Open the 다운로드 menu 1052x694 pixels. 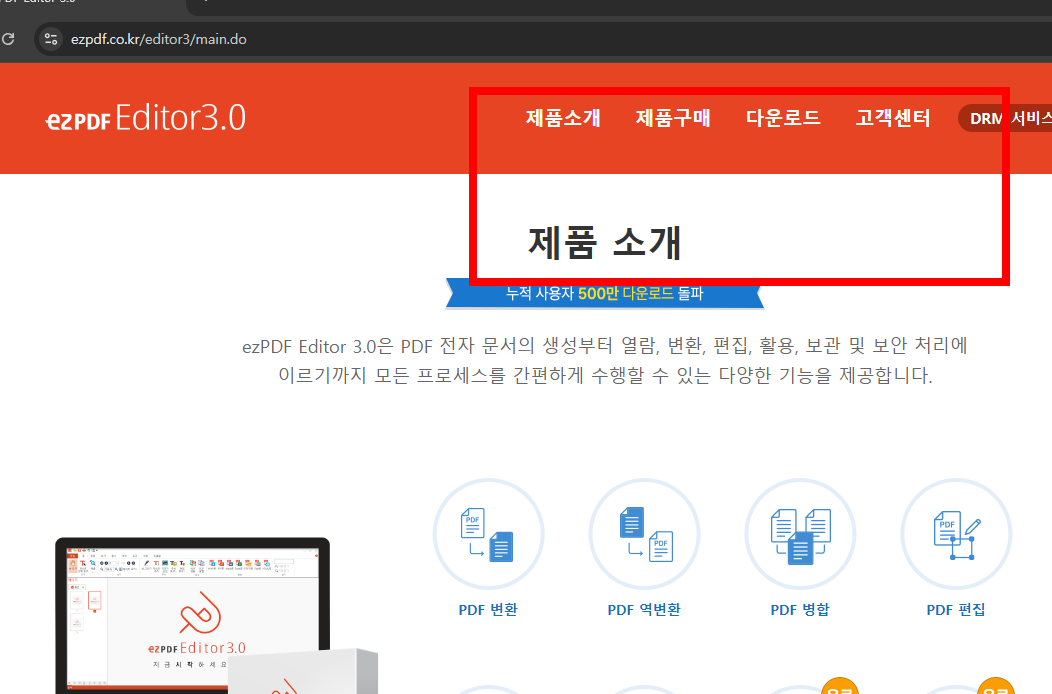[783, 118]
